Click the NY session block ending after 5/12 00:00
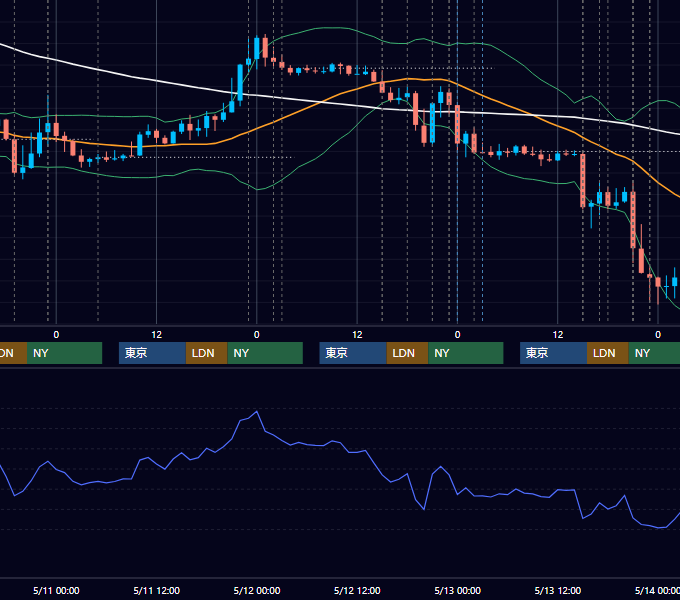680x600 pixels. 265,353
